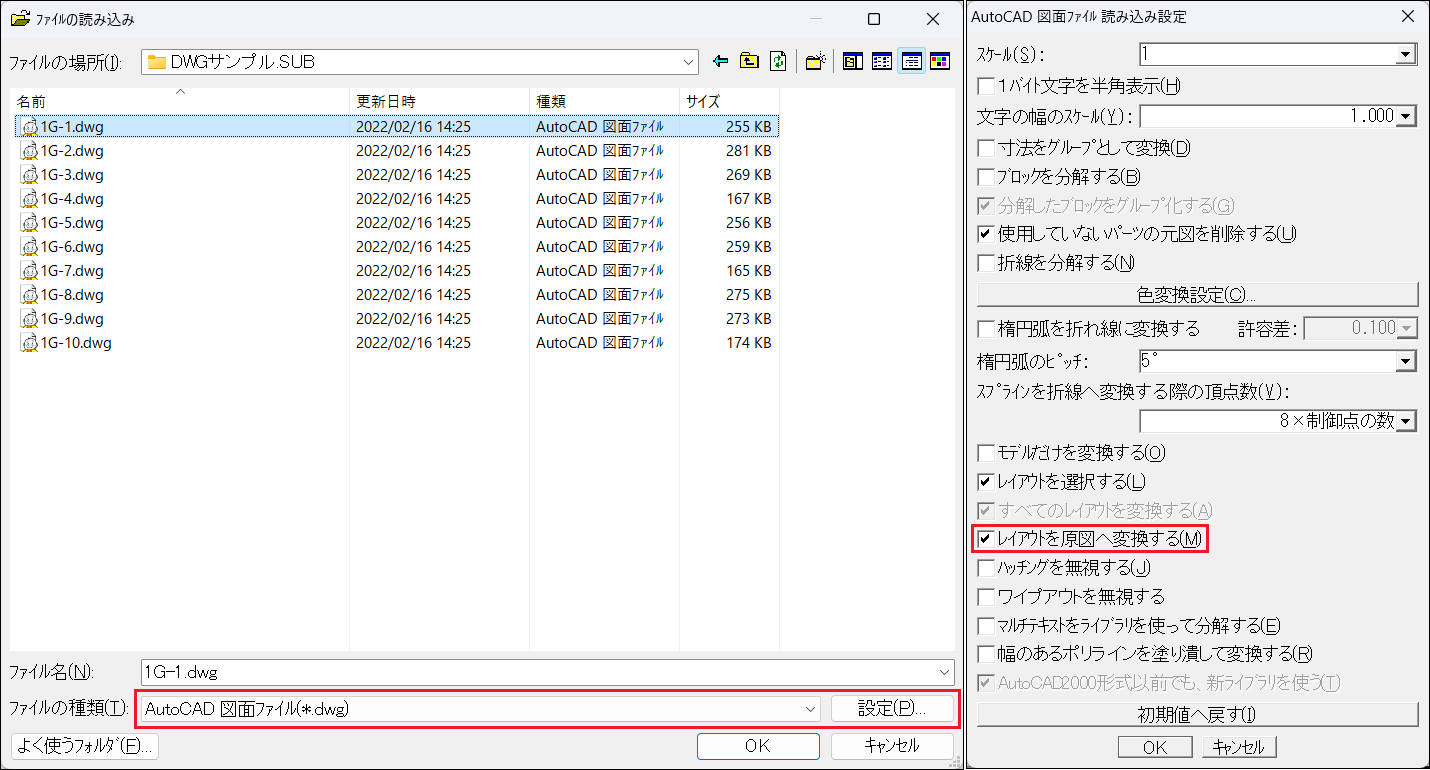Enable 折線を分解する checkbox
The height and width of the screenshot is (770, 1430).
tap(986, 263)
